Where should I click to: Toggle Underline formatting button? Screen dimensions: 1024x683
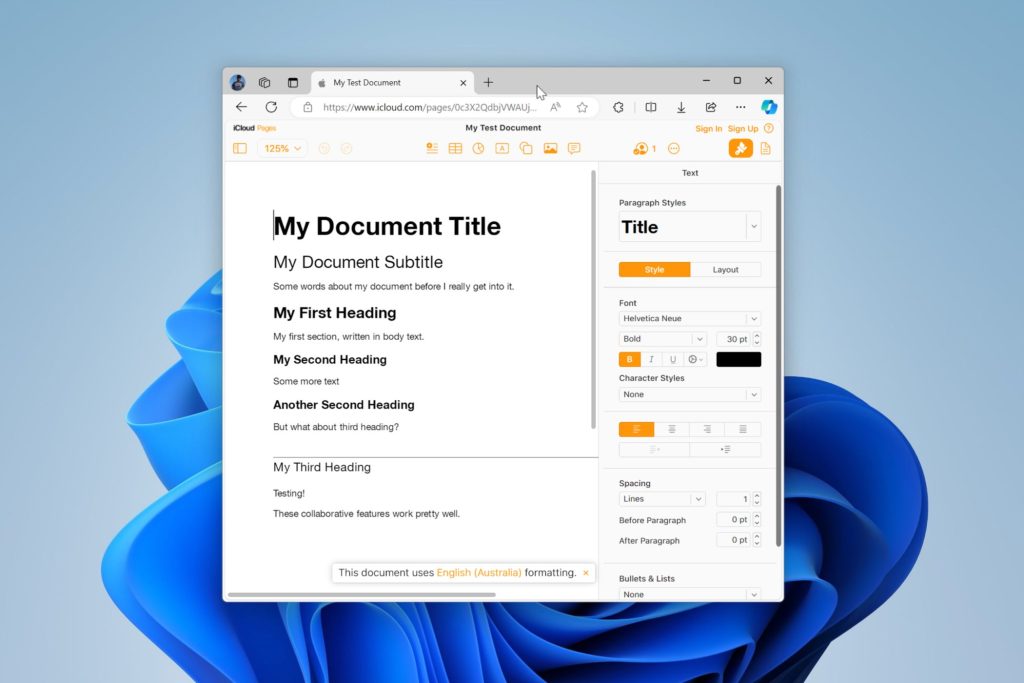pos(673,359)
